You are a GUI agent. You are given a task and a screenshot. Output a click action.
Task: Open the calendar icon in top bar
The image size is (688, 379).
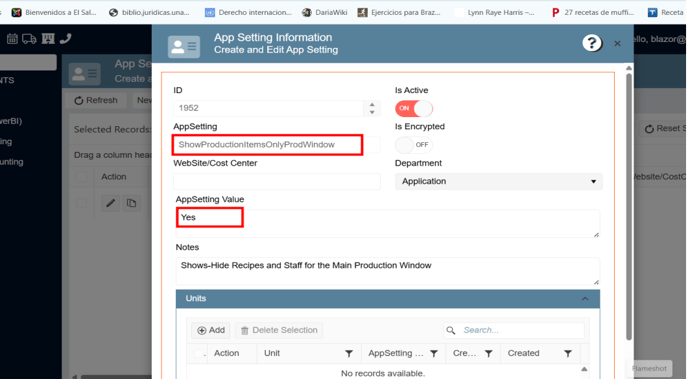coord(12,39)
